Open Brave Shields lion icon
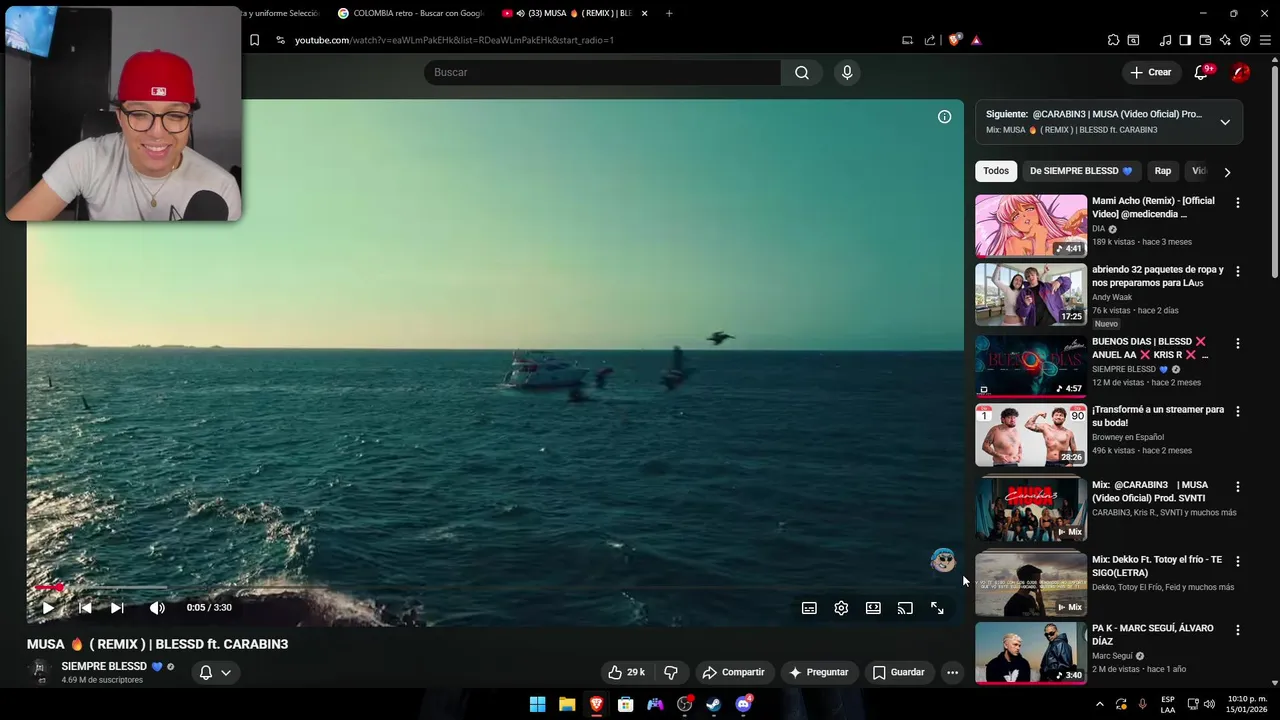 point(955,40)
